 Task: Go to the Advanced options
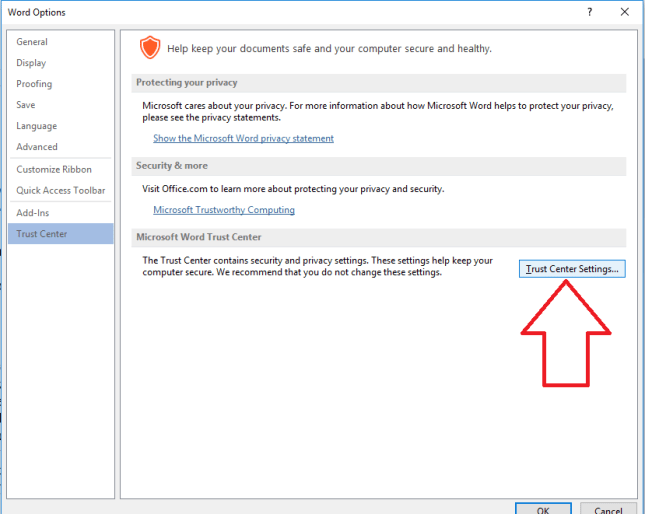click(37, 147)
